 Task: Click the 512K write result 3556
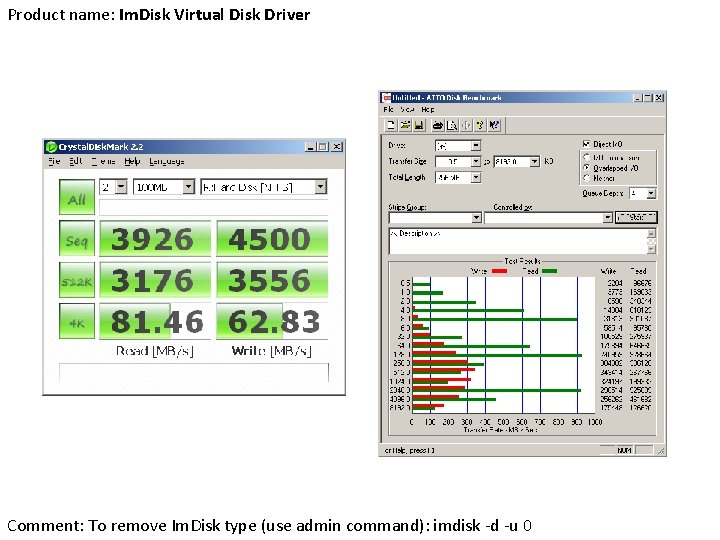272,280
